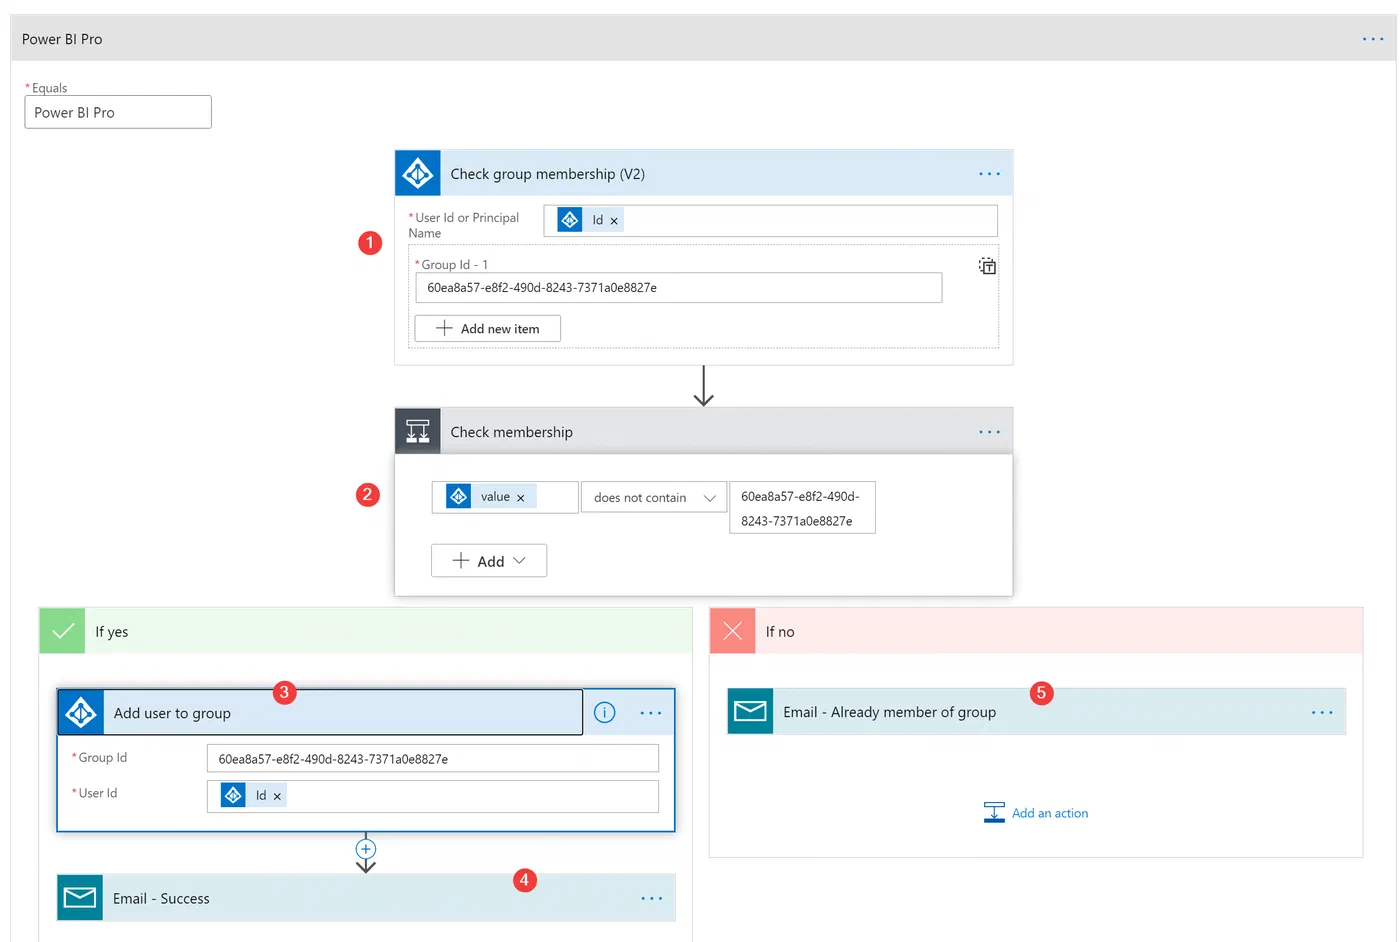Image resolution: width=1400 pixels, height=942 pixels.
Task: Expand the Email - Success action
Action: 366,898
